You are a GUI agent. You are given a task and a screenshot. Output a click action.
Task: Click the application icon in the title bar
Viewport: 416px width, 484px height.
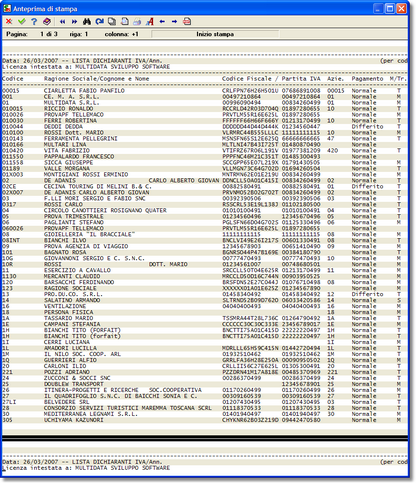7,8
